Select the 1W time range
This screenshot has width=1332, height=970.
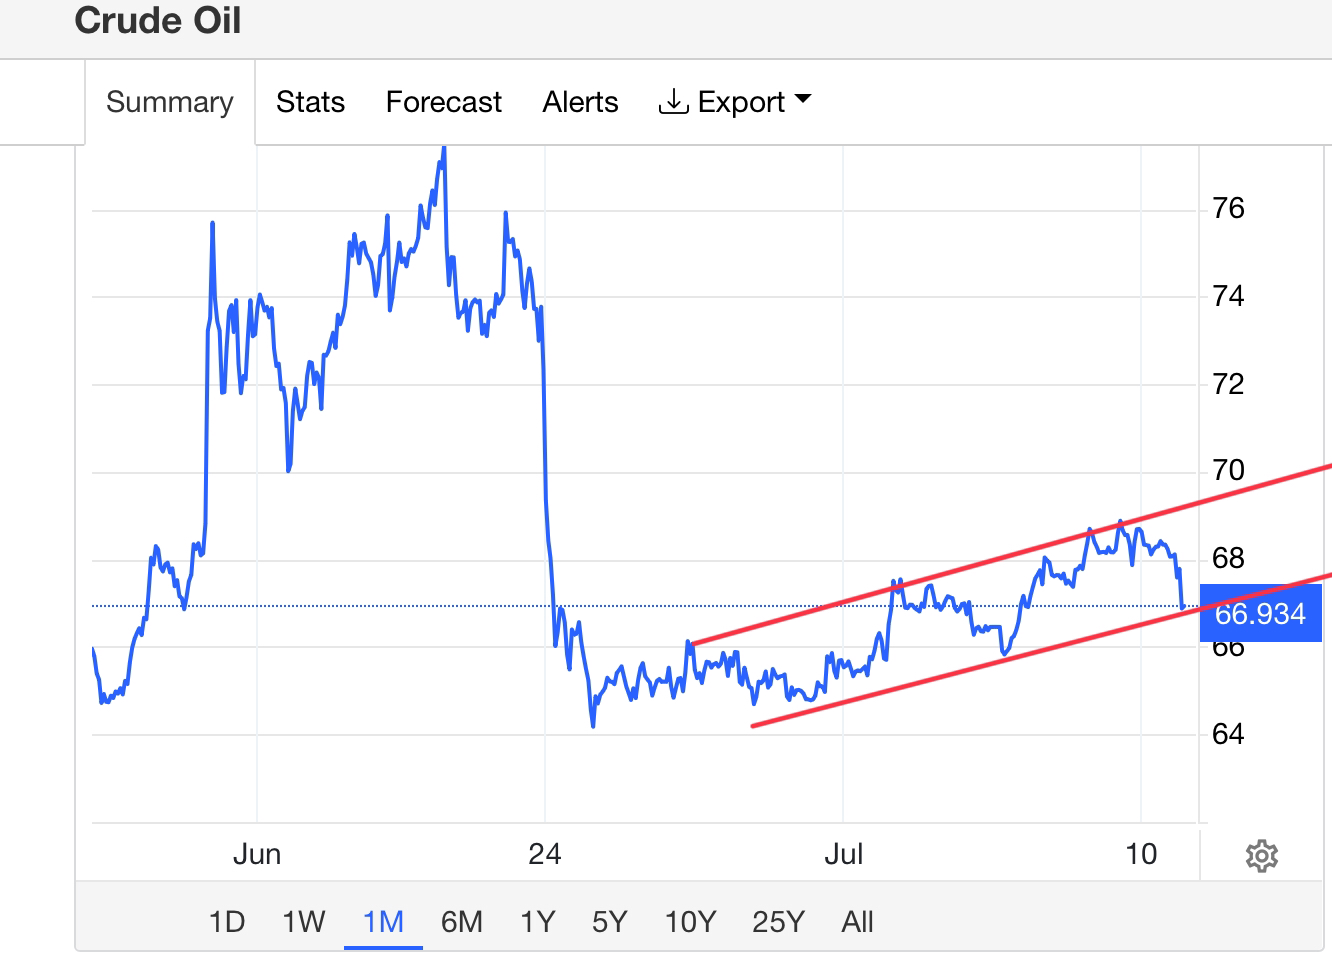click(304, 921)
